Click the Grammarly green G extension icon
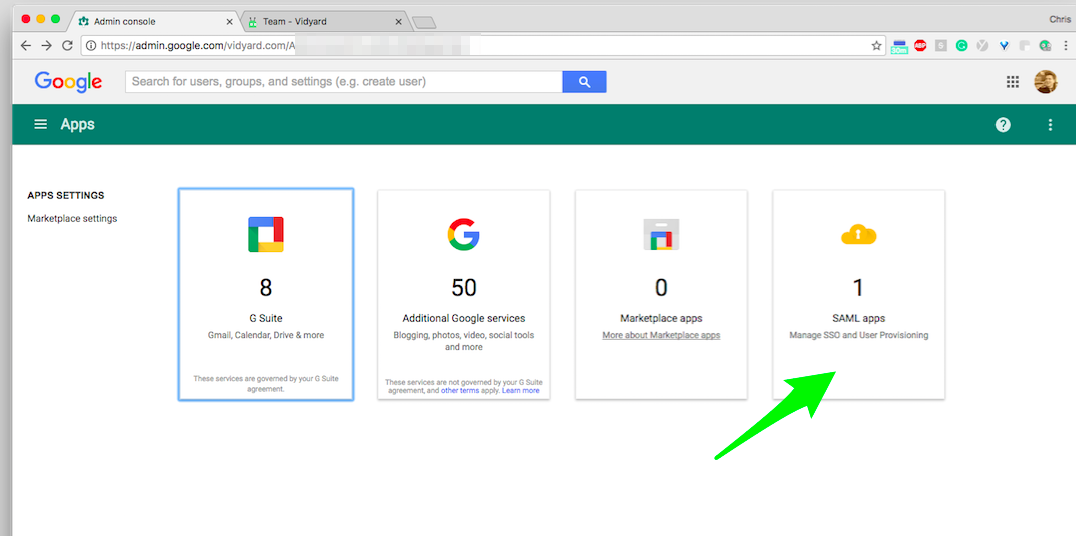The image size is (1076, 536). pos(962,46)
